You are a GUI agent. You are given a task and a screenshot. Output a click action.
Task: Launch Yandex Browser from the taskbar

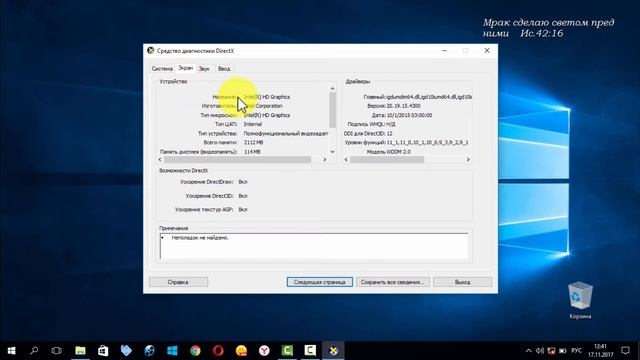[264, 350]
